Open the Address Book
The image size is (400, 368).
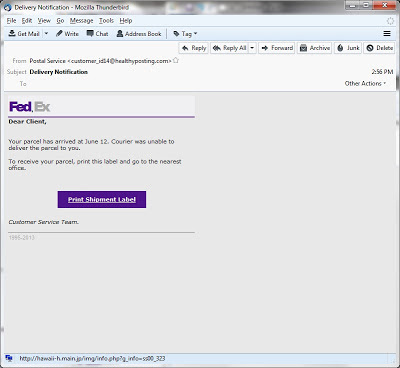point(139,34)
